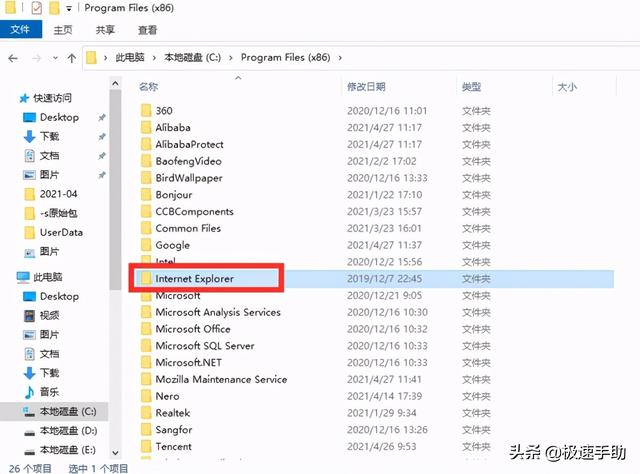The width and height of the screenshot is (640, 474).
Task: Click 视频 icon under 此电脑
Action: coord(29,316)
